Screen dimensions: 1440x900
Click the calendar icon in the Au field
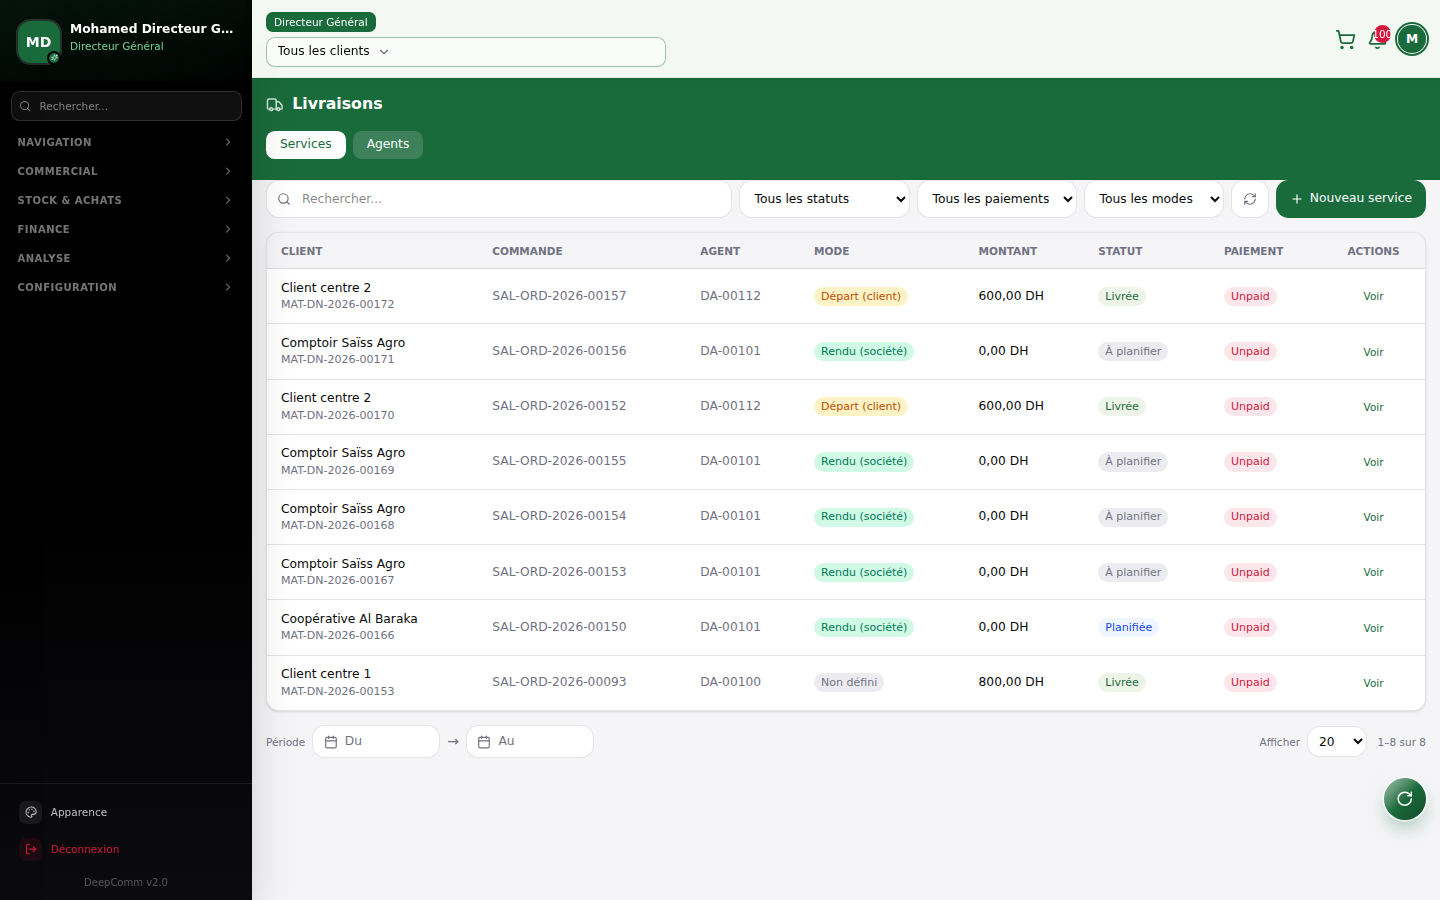pyautogui.click(x=484, y=742)
